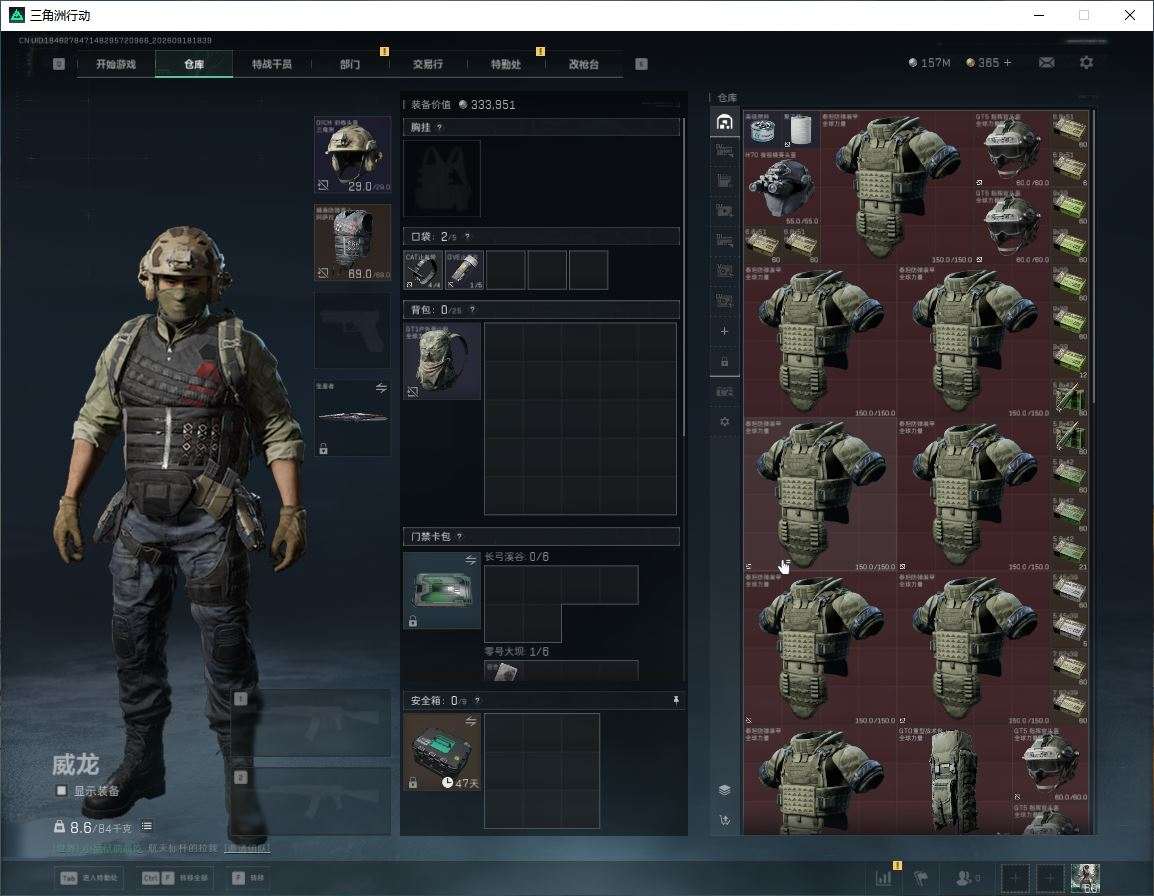Select the 仓库 tab

(194, 64)
